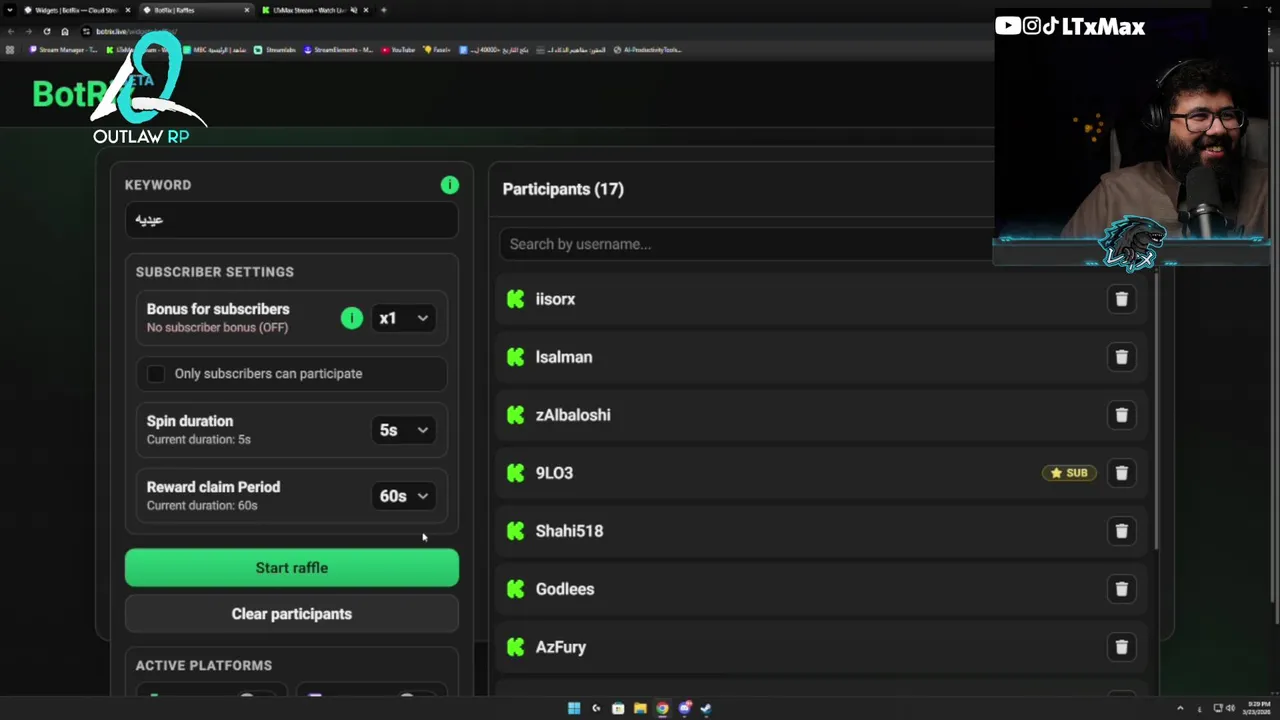The height and width of the screenshot is (720, 1280).
Task: Open the browser tab search dropdown
Action: 10,10
